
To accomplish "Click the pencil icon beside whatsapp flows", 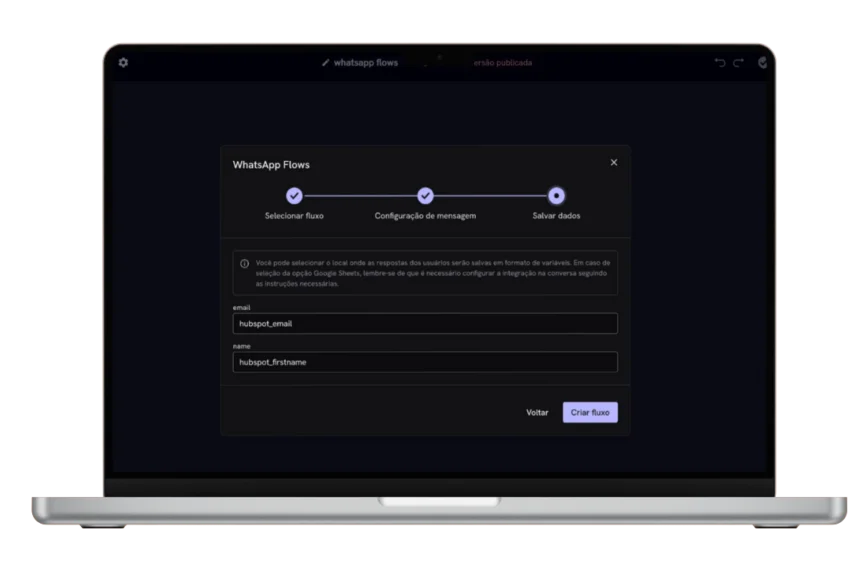I will coord(325,63).
